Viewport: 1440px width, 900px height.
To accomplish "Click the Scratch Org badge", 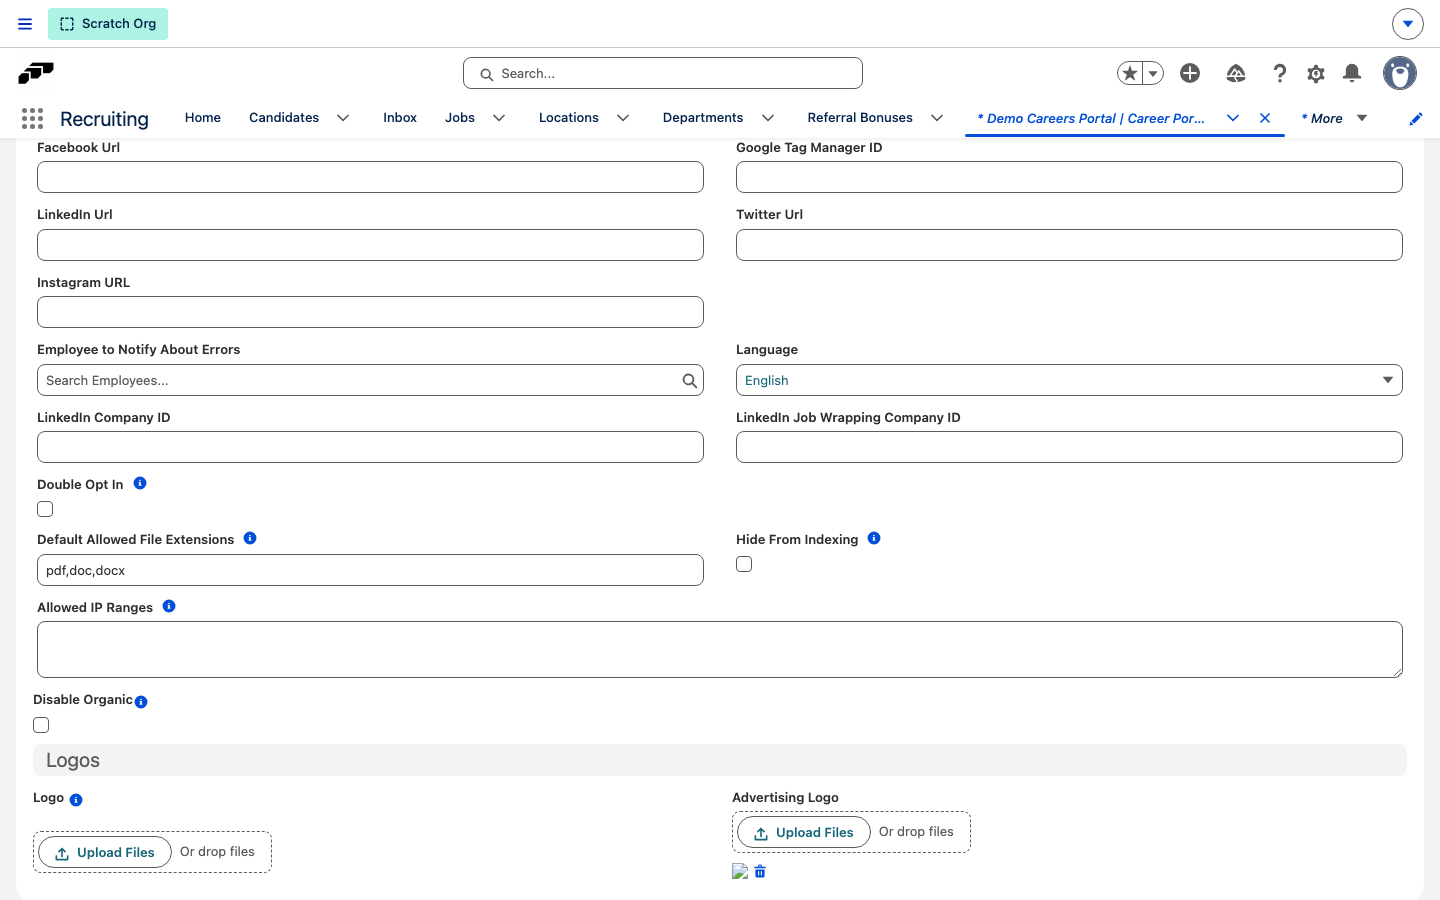I will point(108,24).
